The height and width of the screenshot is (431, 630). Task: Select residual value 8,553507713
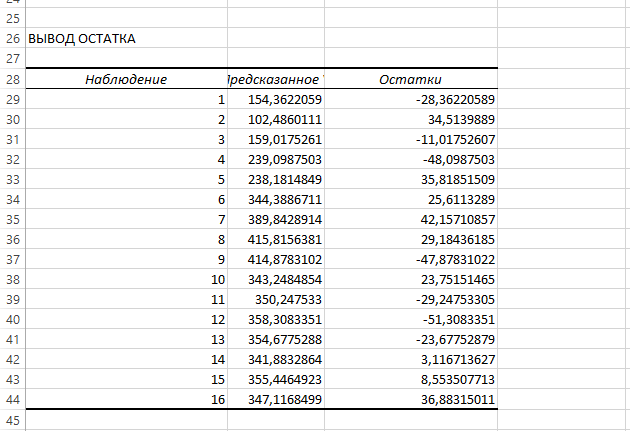click(411, 379)
